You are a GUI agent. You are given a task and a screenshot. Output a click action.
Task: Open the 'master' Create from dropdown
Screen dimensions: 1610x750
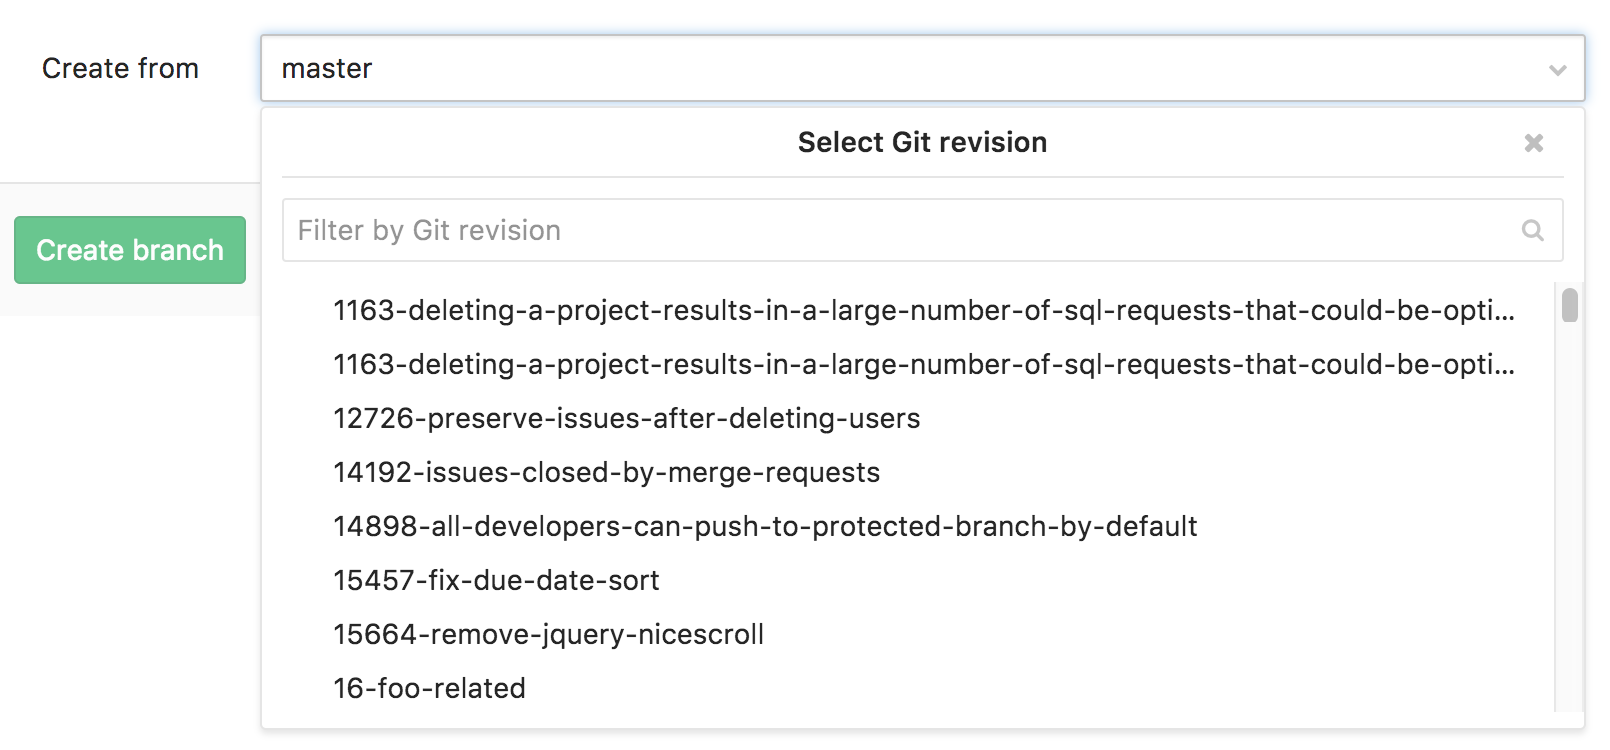click(920, 68)
